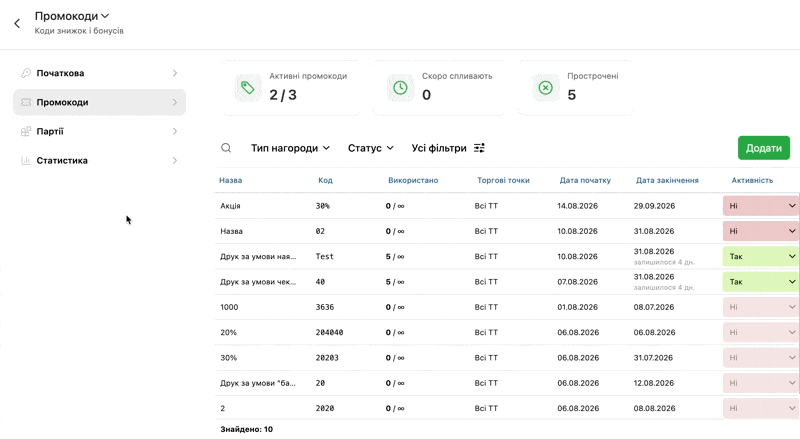Open Усі фільтри
Image resolution: width=800 pixels, height=439 pixels.
[x=448, y=148]
